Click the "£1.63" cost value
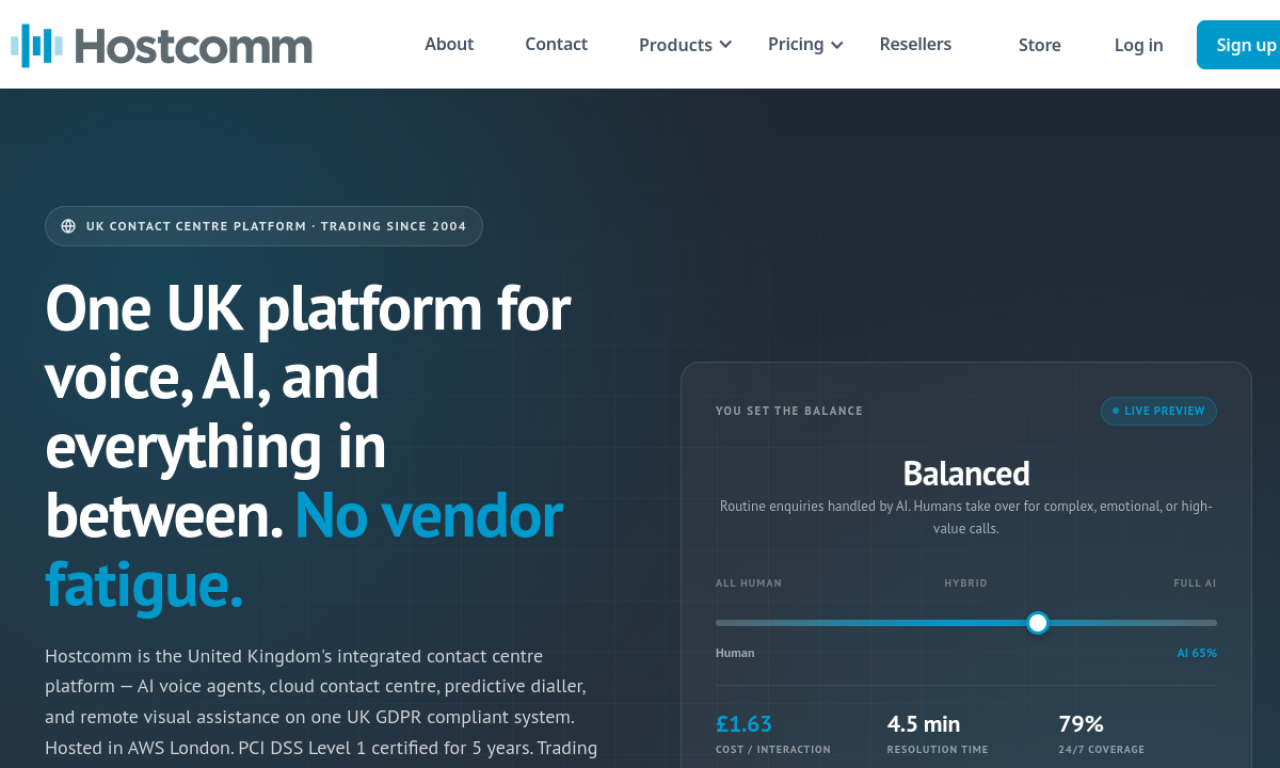Screen dimensions: 1280x768 pos(744,723)
